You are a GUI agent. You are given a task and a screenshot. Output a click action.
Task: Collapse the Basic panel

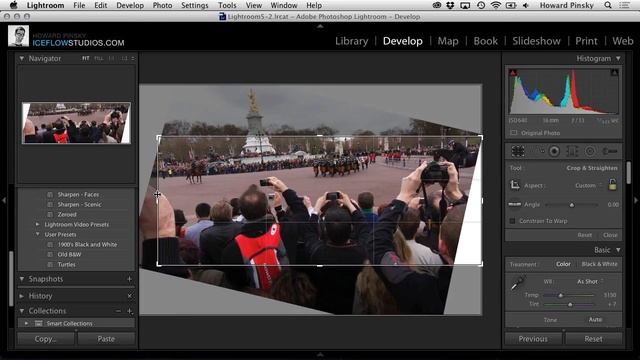coord(618,250)
